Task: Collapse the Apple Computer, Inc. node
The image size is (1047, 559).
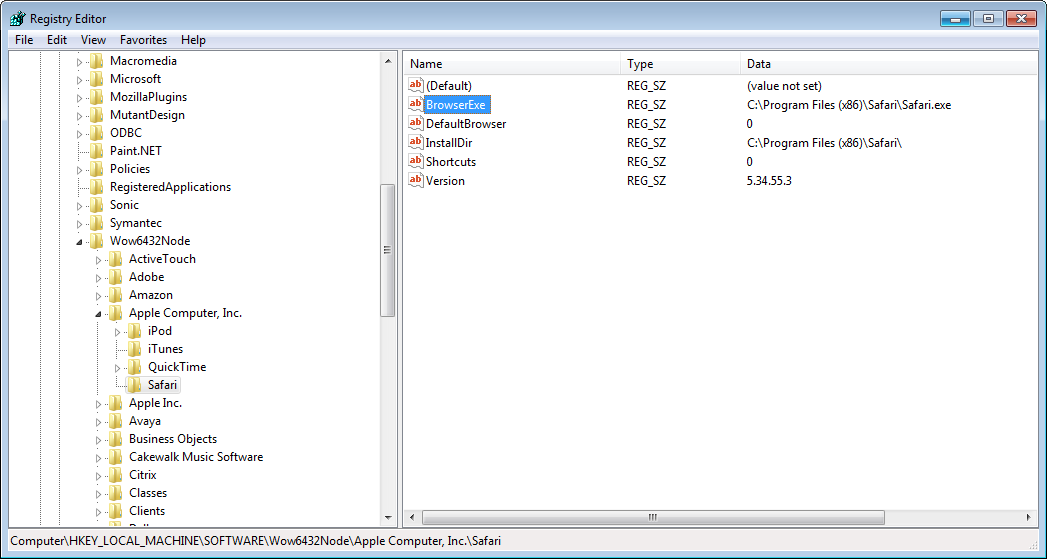Action: [x=99, y=313]
